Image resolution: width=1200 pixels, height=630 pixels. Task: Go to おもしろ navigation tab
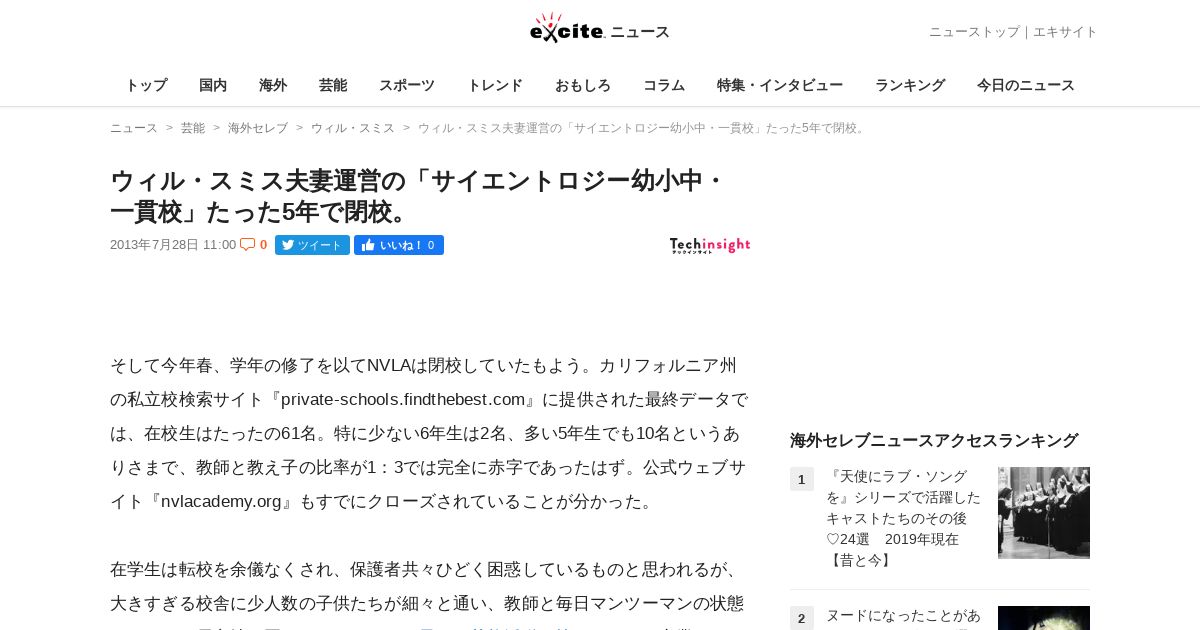pyautogui.click(x=583, y=85)
